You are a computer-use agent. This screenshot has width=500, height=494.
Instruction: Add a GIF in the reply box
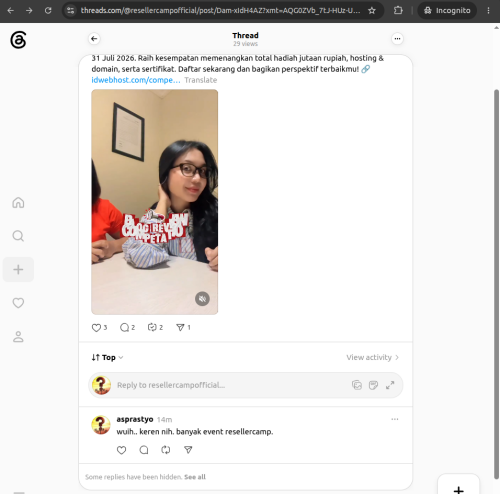[373, 385]
